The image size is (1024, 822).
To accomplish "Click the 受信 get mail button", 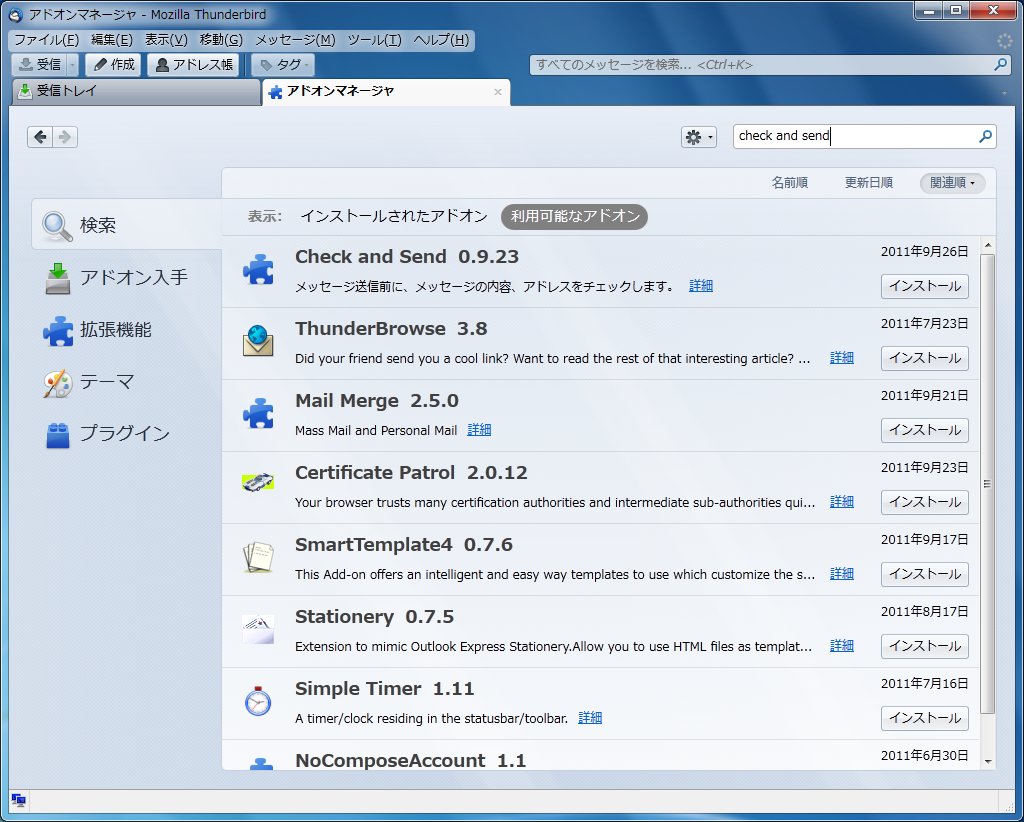I will [39, 65].
